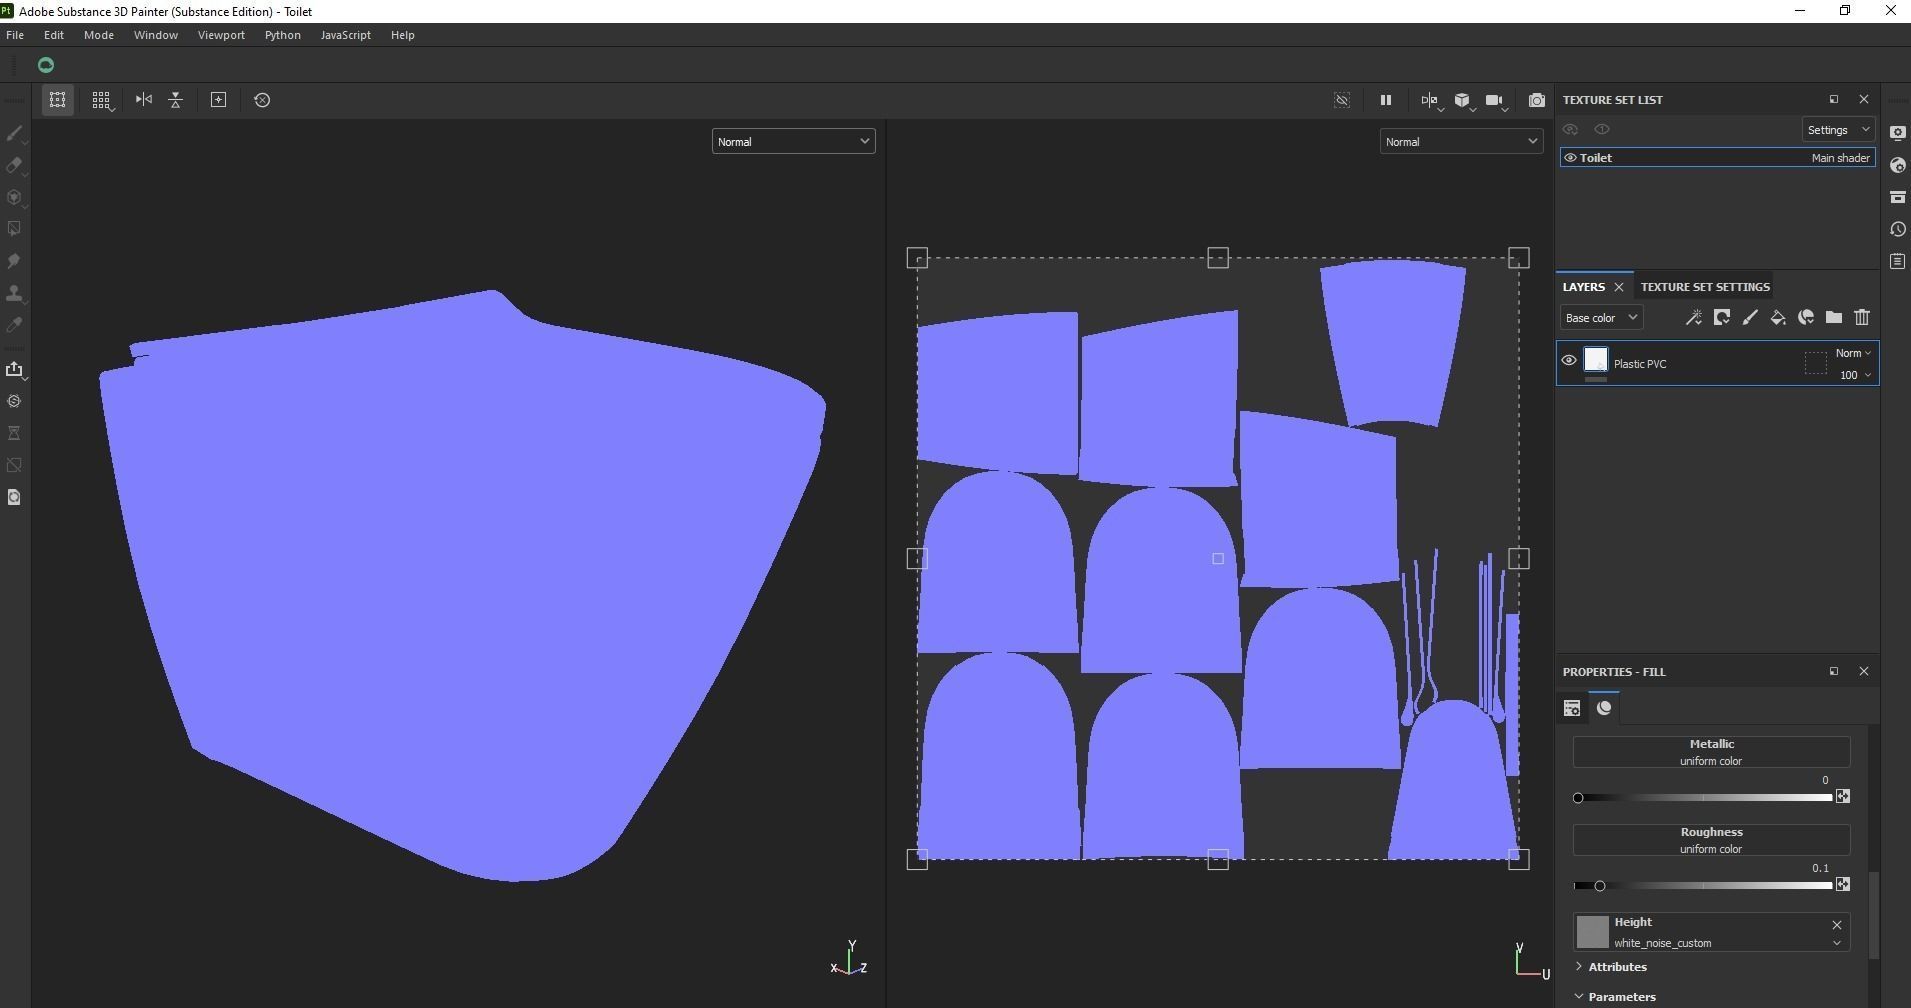This screenshot has height=1008, width=1911.
Task: Open Plastic PVC opacity 100 dropdown
Action: pos(1854,375)
